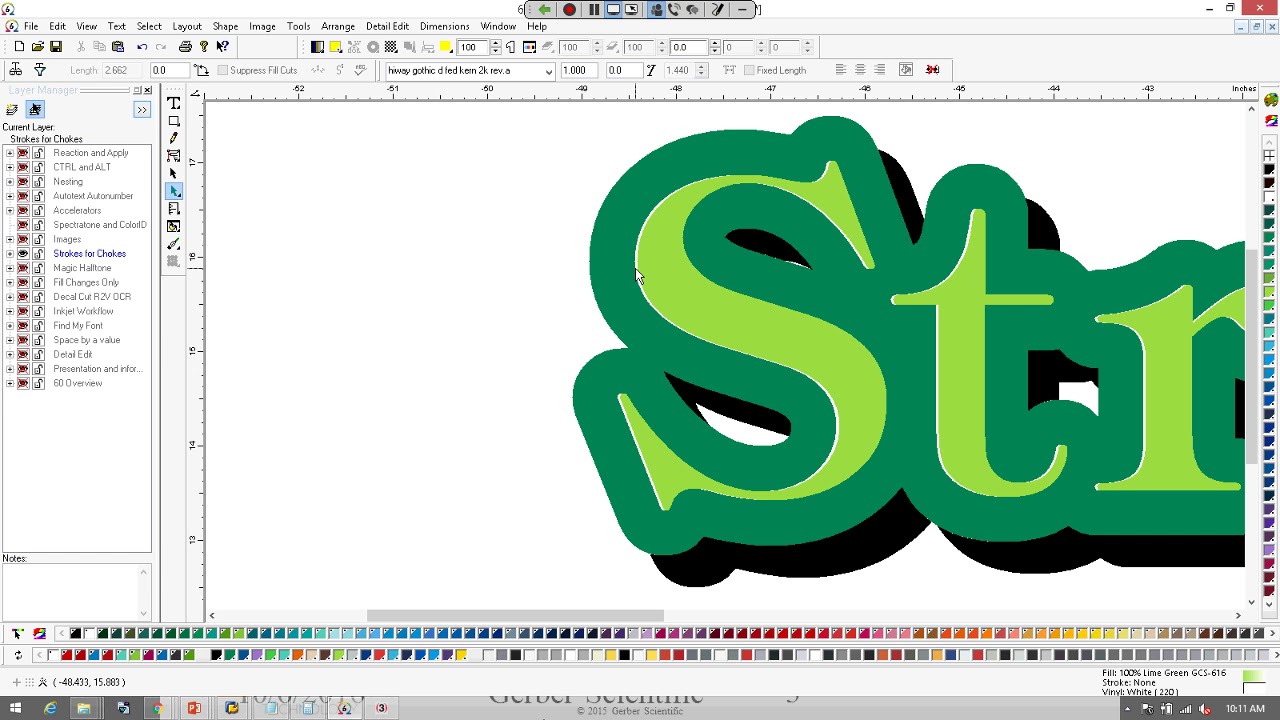Select the Spectratone and ColorID layer
The height and width of the screenshot is (720, 1280).
100,225
